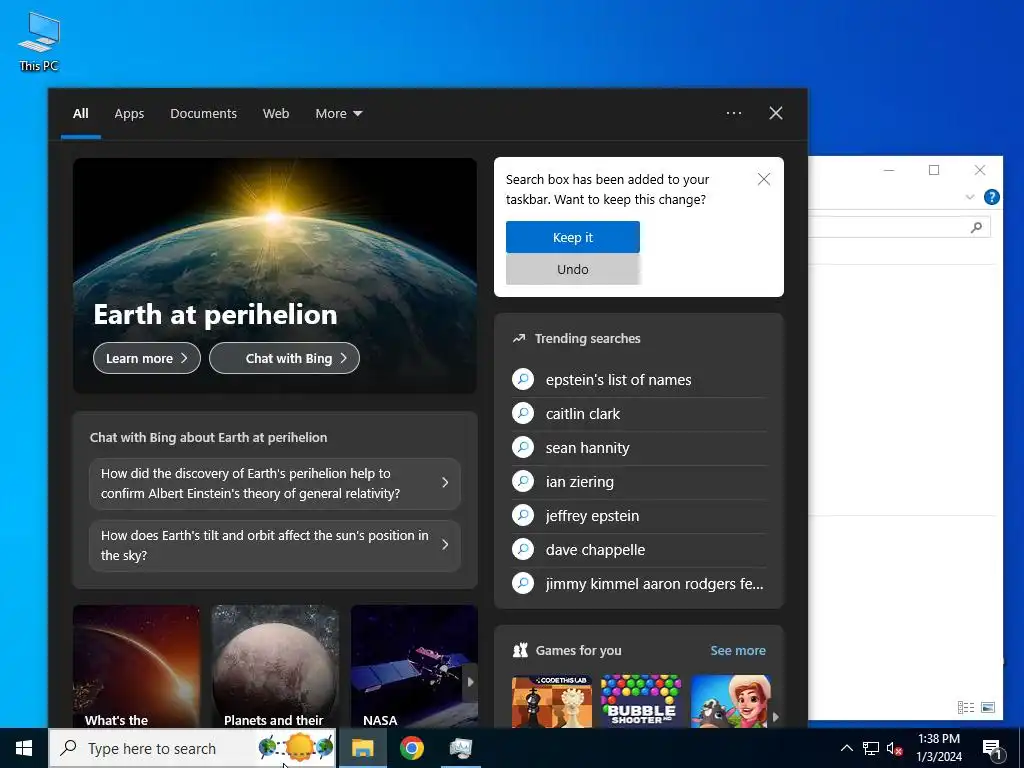
Task: Click the Undo button
Action: pyautogui.click(x=573, y=269)
